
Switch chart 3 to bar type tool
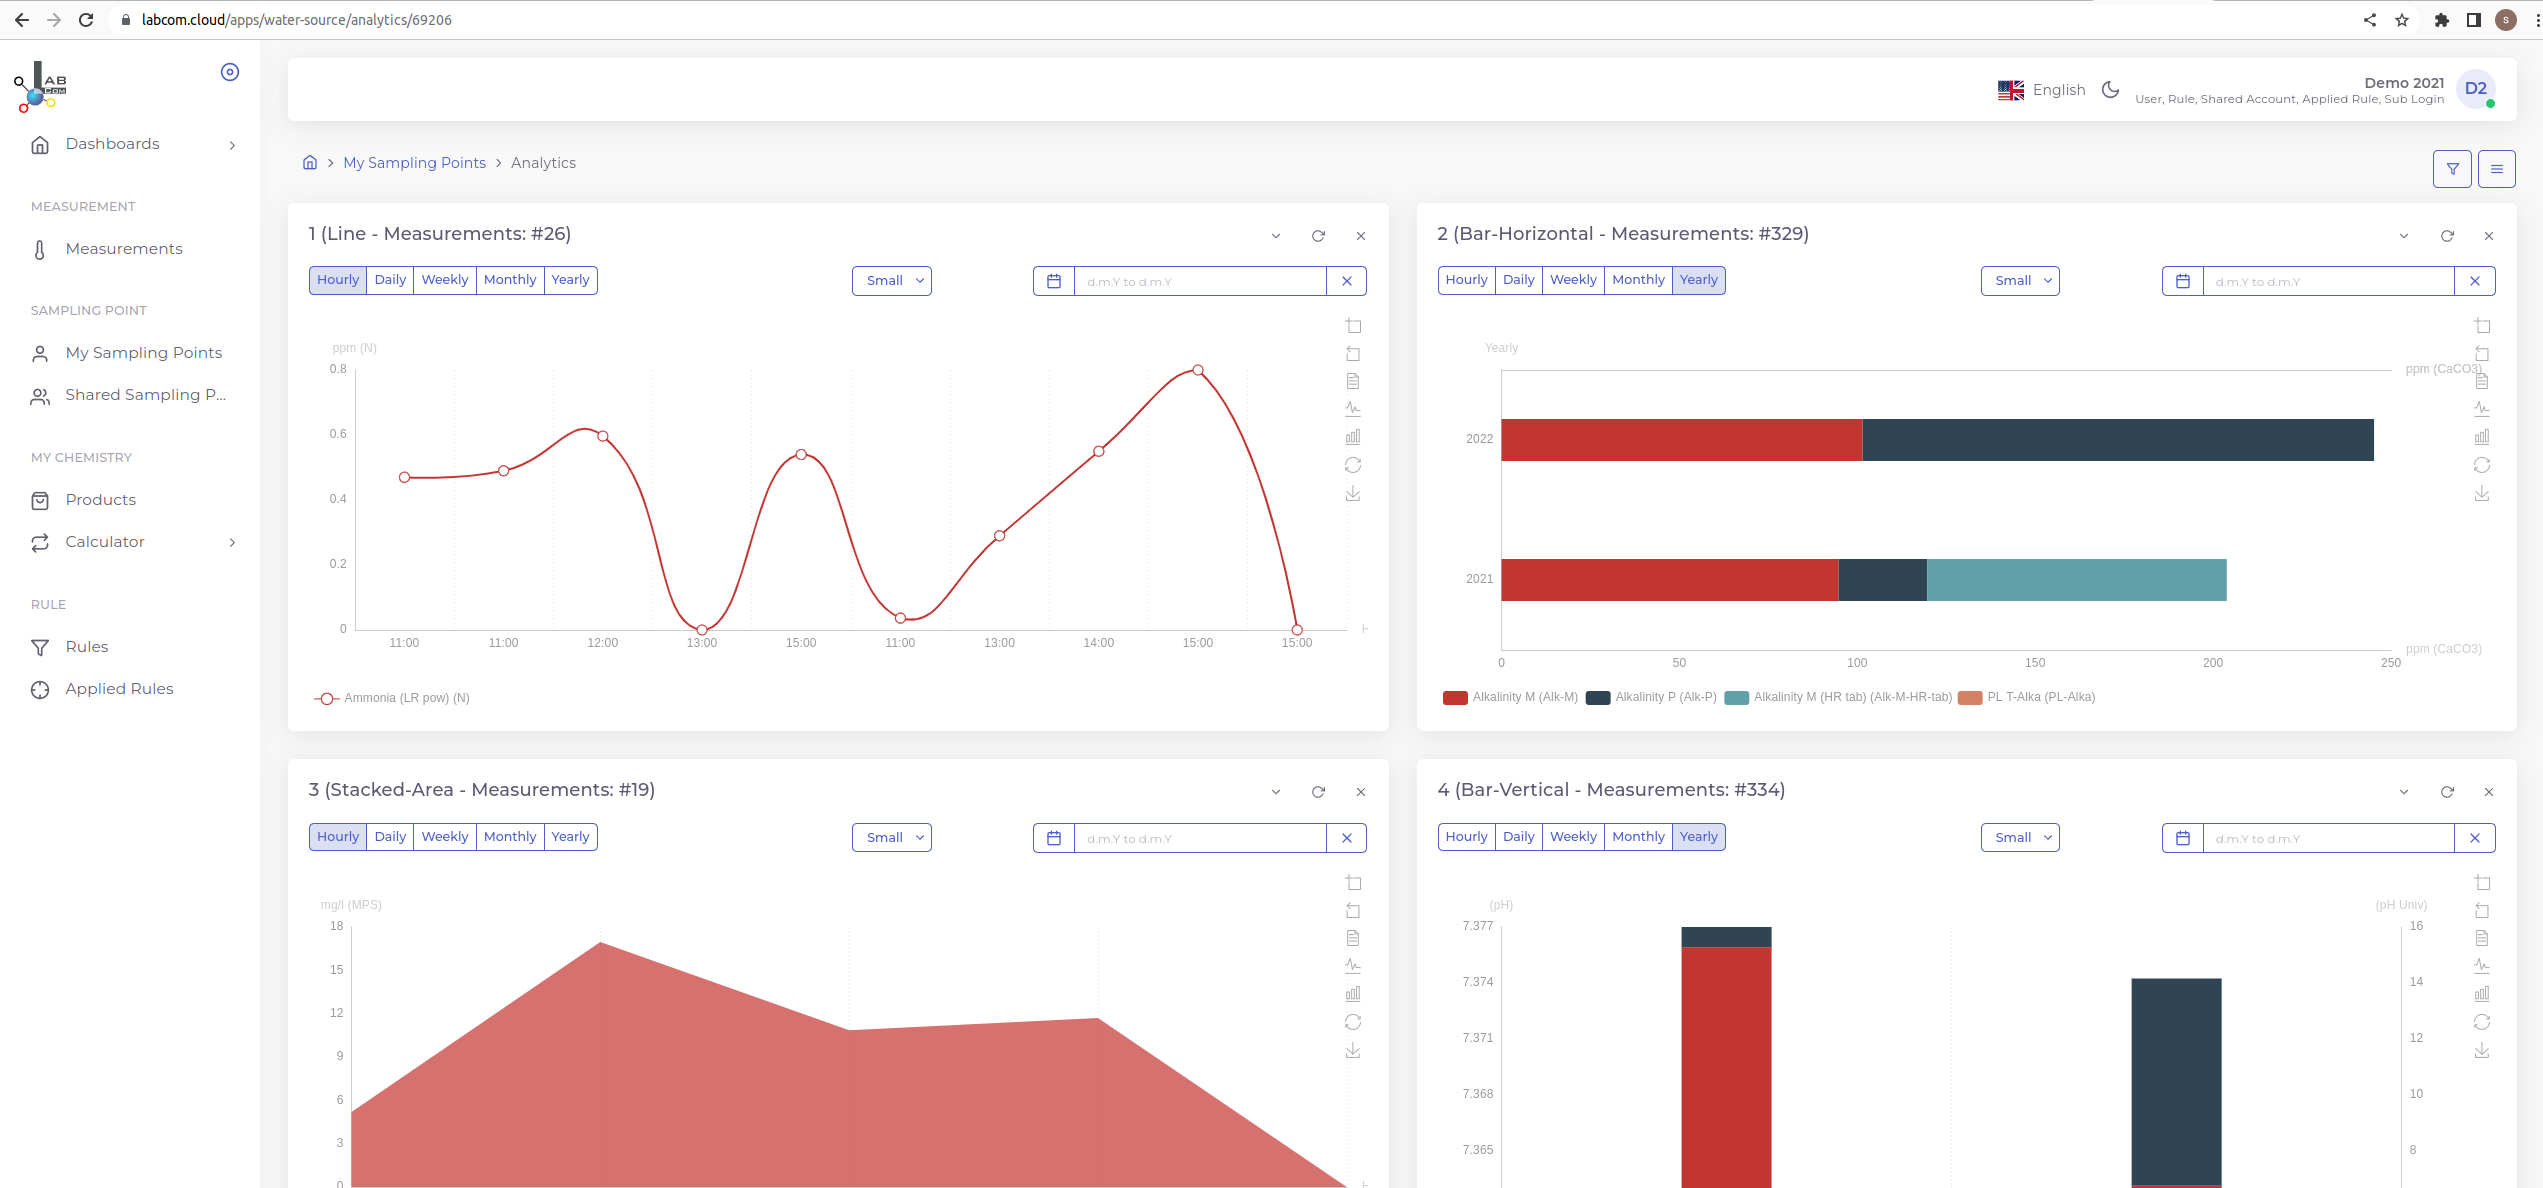pos(1353,994)
